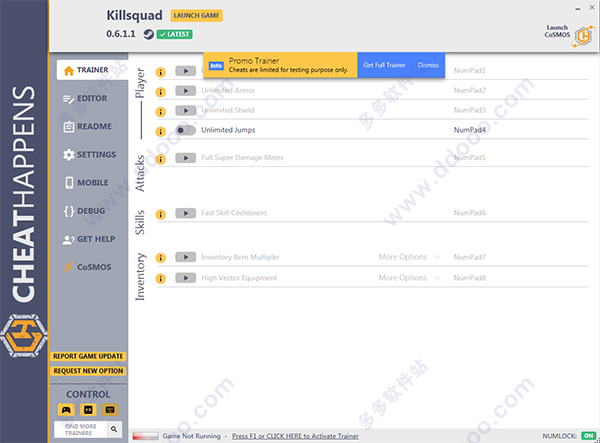The width and height of the screenshot is (600, 443).
Task: Click the Cheat Happens hexagon logo
Action: (24, 336)
